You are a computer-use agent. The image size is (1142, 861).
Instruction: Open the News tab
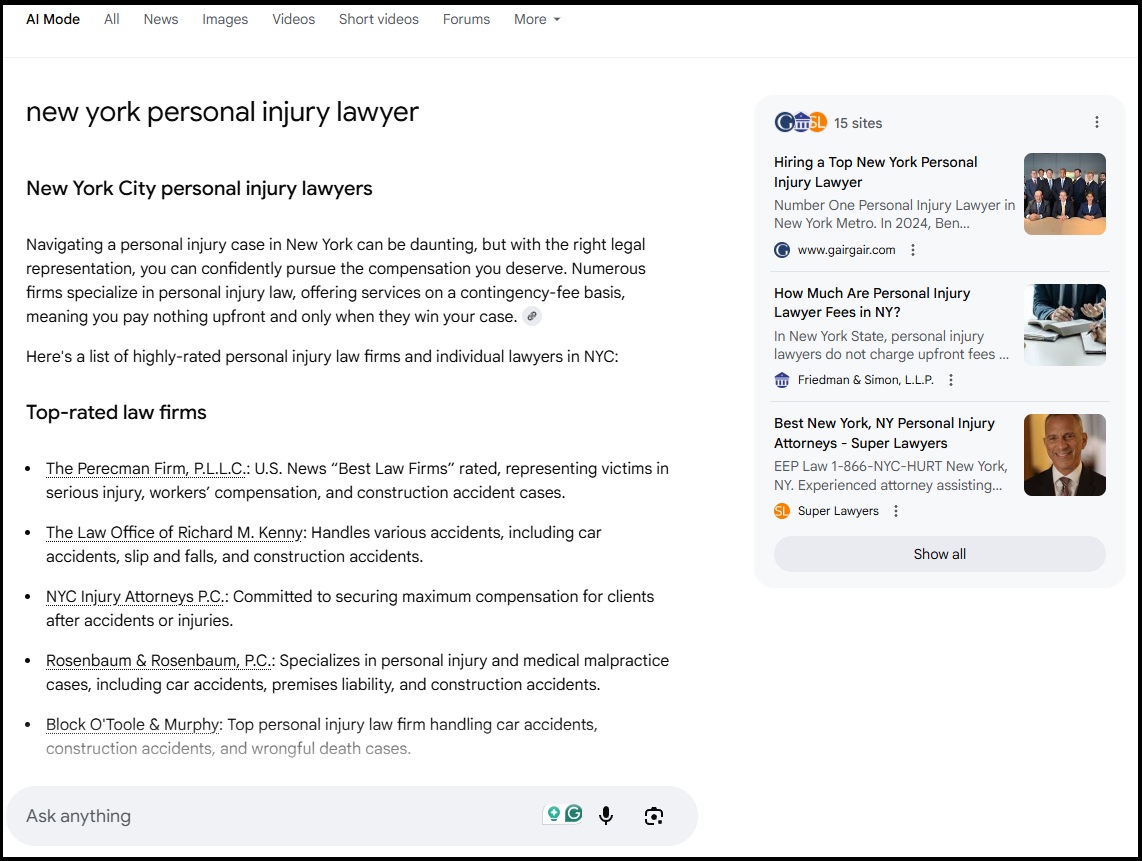click(161, 20)
